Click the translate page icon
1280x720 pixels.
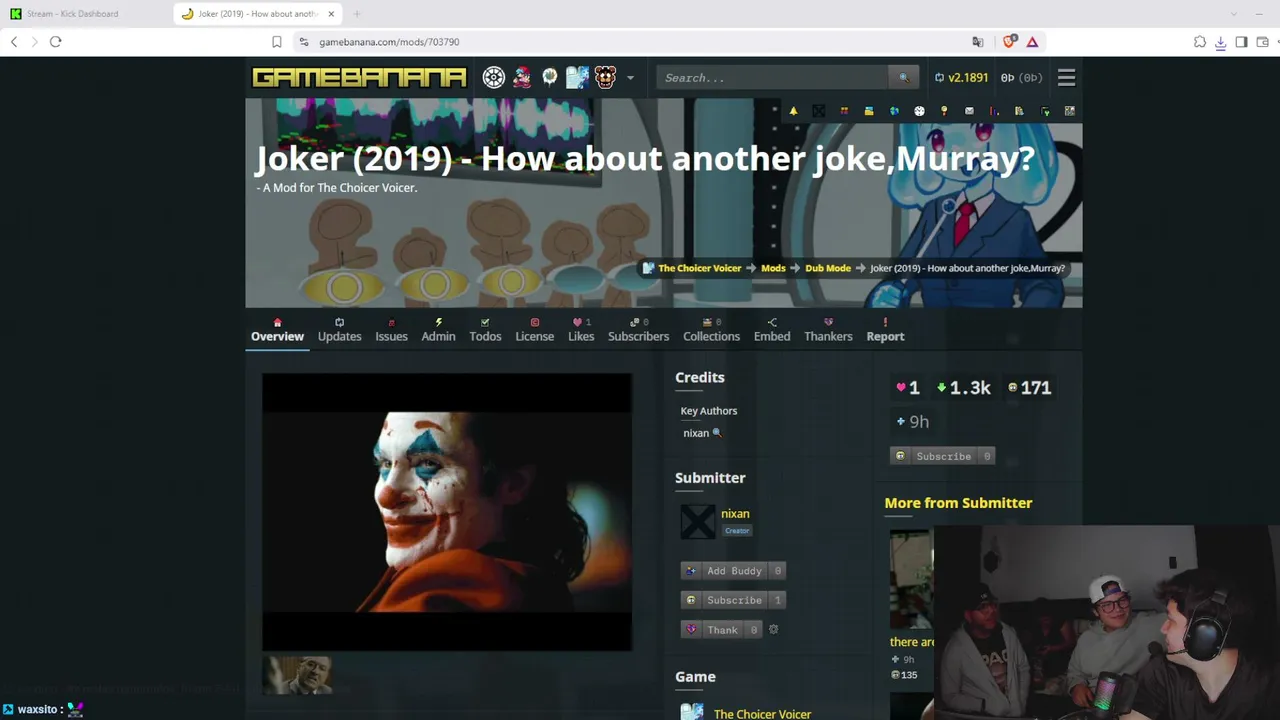pyautogui.click(x=978, y=42)
